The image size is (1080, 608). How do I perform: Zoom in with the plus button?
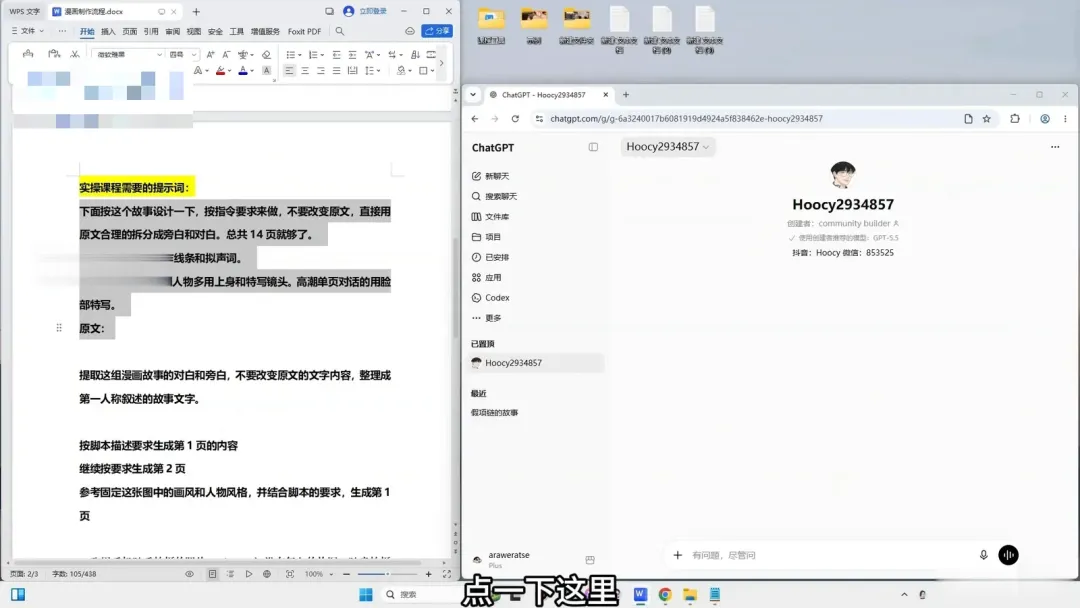coord(428,574)
